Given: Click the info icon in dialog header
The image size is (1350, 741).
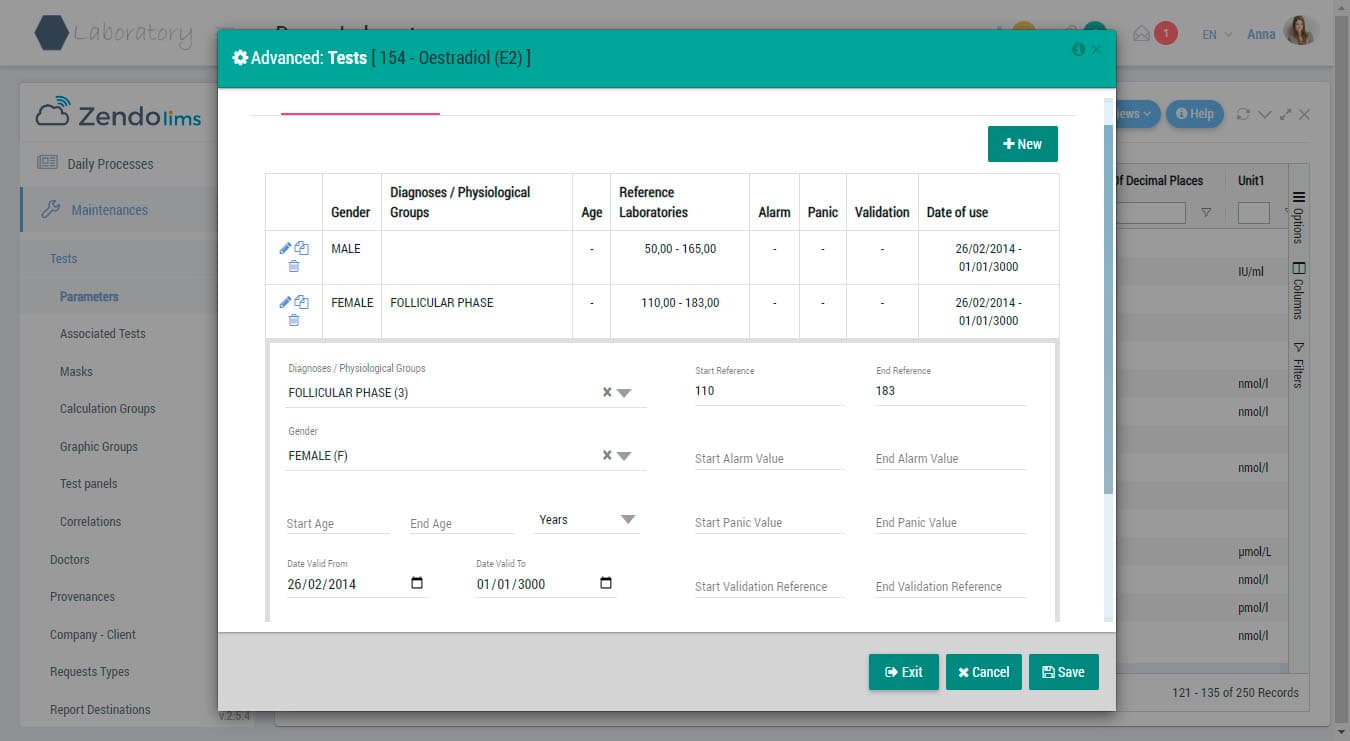Looking at the screenshot, I should pyautogui.click(x=1078, y=49).
